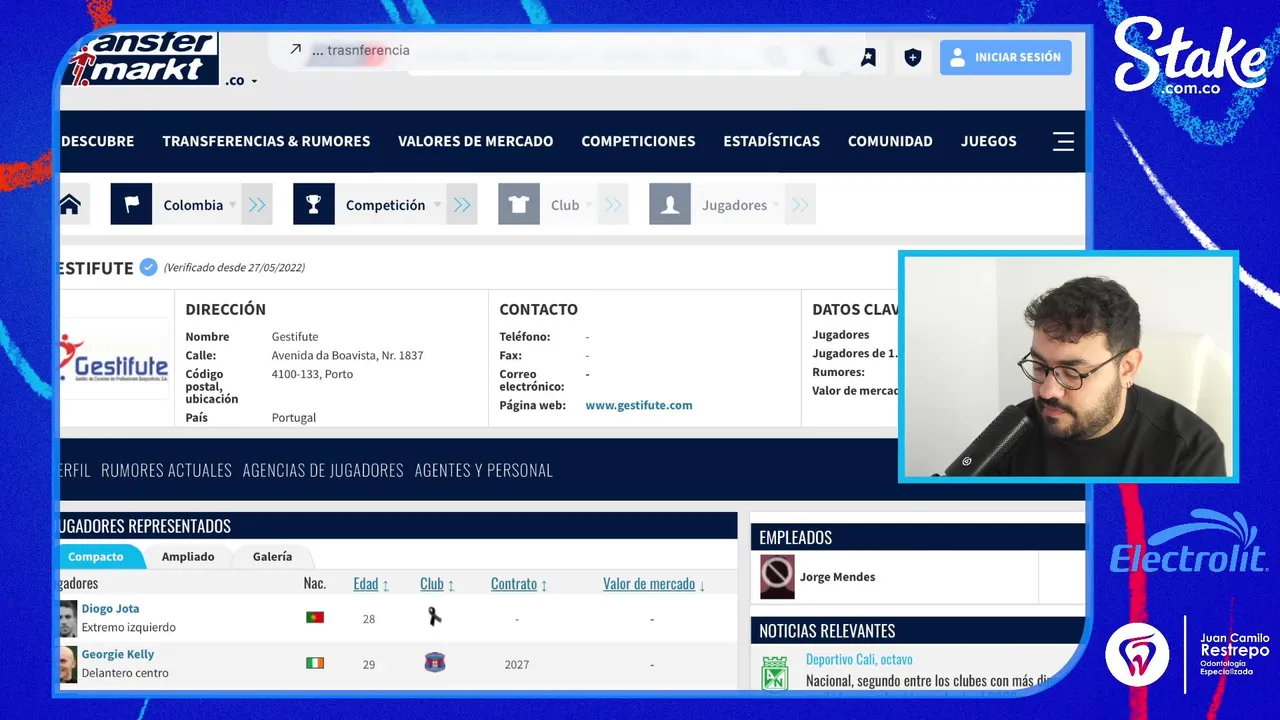Click Diogo Jota's player photo
The image size is (1280, 720).
[x=68, y=618]
